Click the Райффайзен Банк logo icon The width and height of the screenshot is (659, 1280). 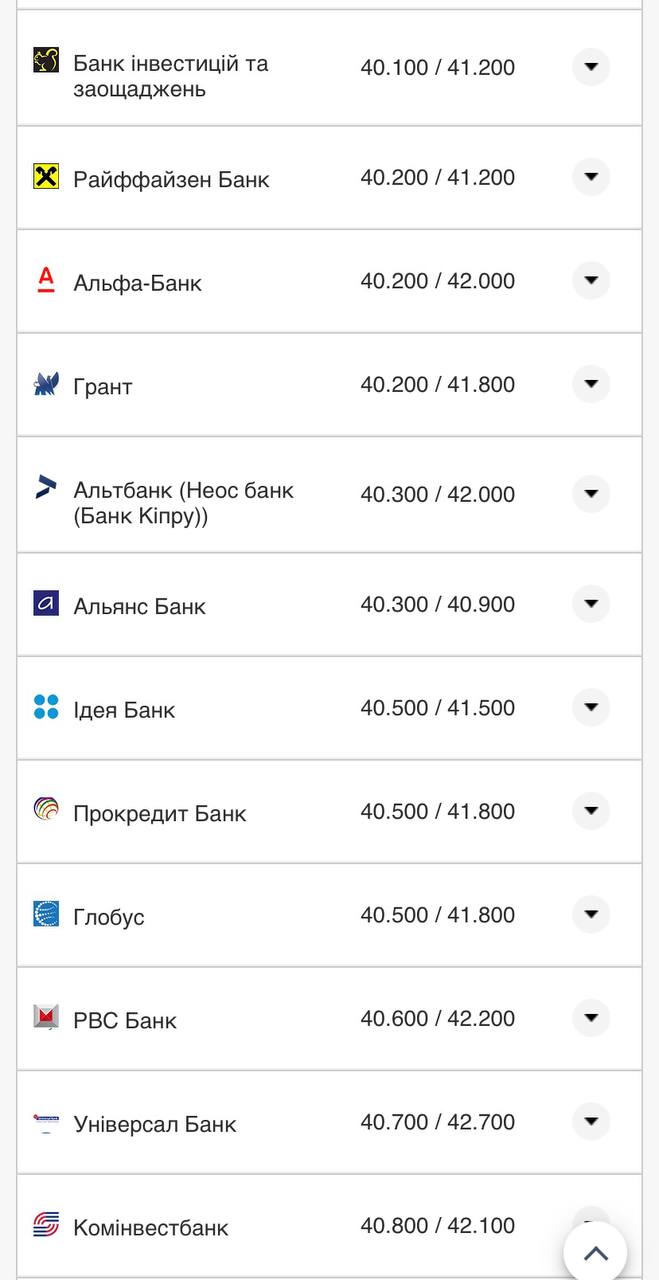(46, 178)
